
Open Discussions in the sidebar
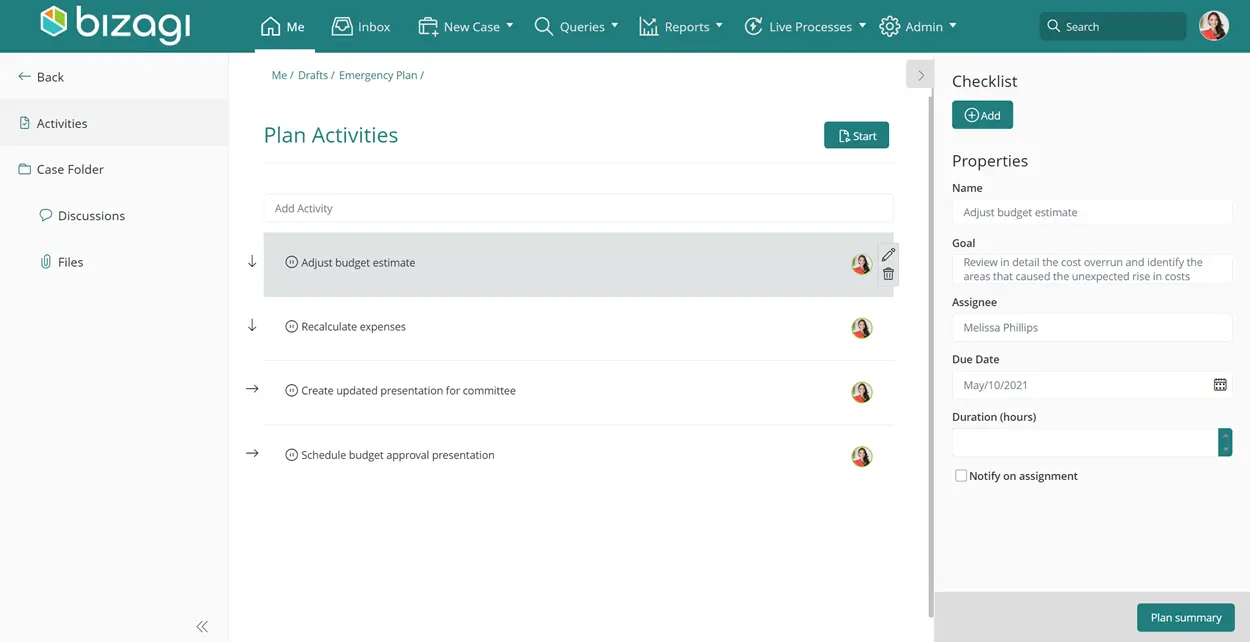pos(82,215)
